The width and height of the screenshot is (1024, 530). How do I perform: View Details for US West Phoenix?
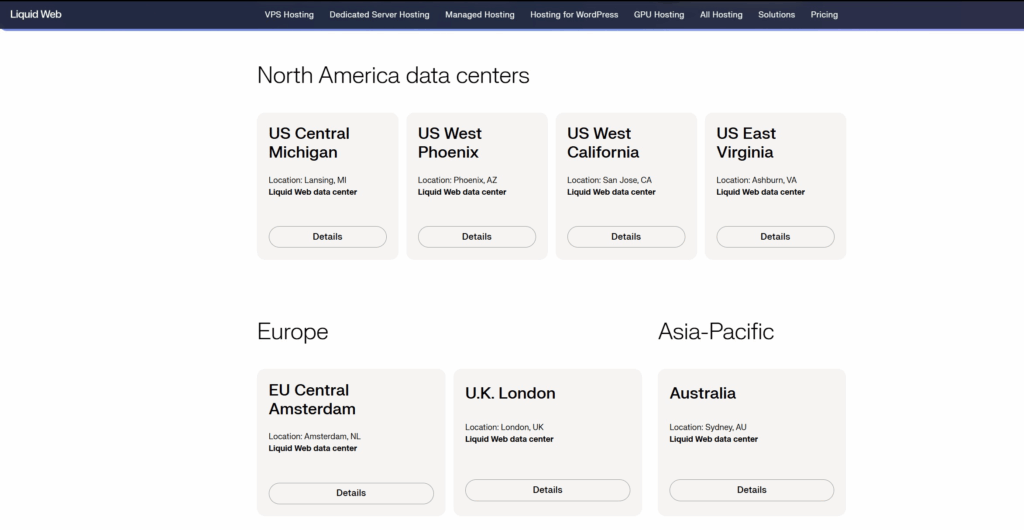476,237
